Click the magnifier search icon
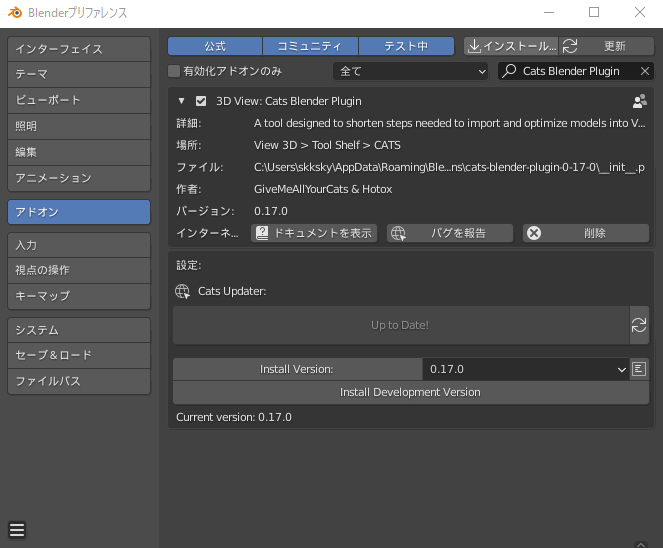The height and width of the screenshot is (548, 663). click(510, 71)
